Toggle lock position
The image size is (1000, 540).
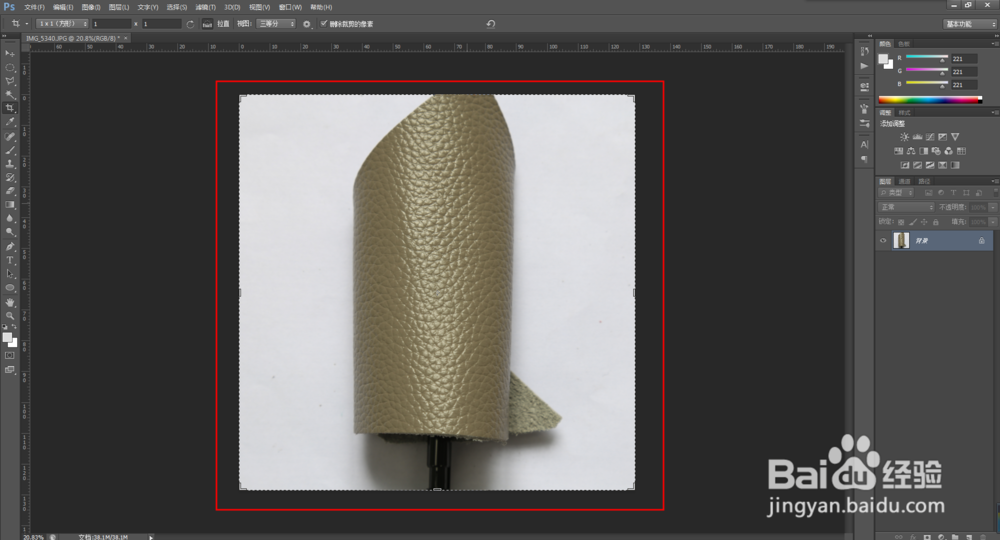pos(924,222)
